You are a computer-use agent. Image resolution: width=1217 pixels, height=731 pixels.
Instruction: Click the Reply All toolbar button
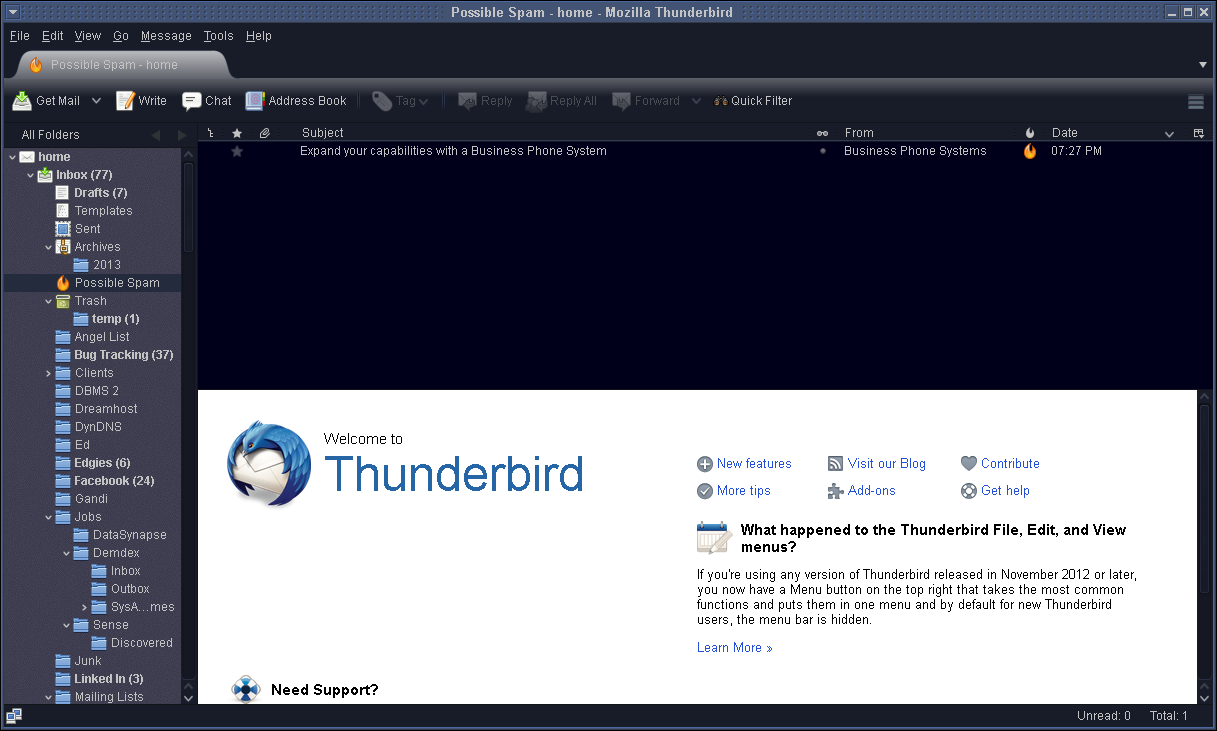click(562, 101)
